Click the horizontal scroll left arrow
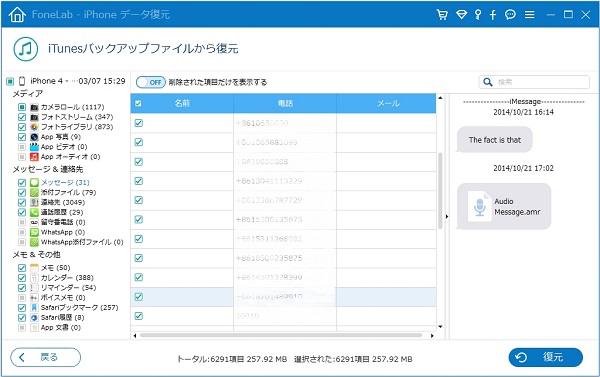The height and width of the screenshot is (377, 600). pos(135,336)
